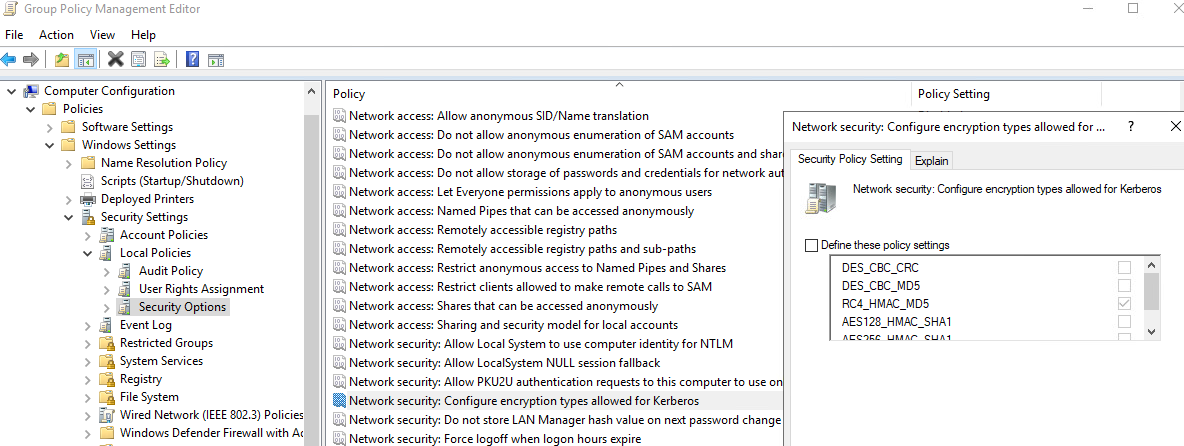Toggle the RC4_HMAC_MD5 checkbox

coord(1125,303)
